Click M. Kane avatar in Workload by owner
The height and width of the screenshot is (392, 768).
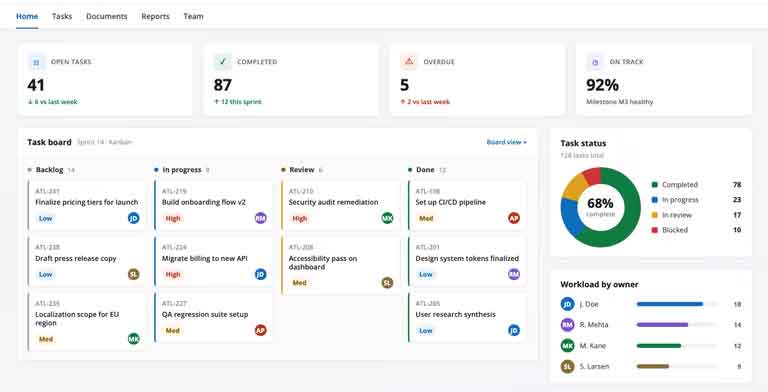[567, 345]
